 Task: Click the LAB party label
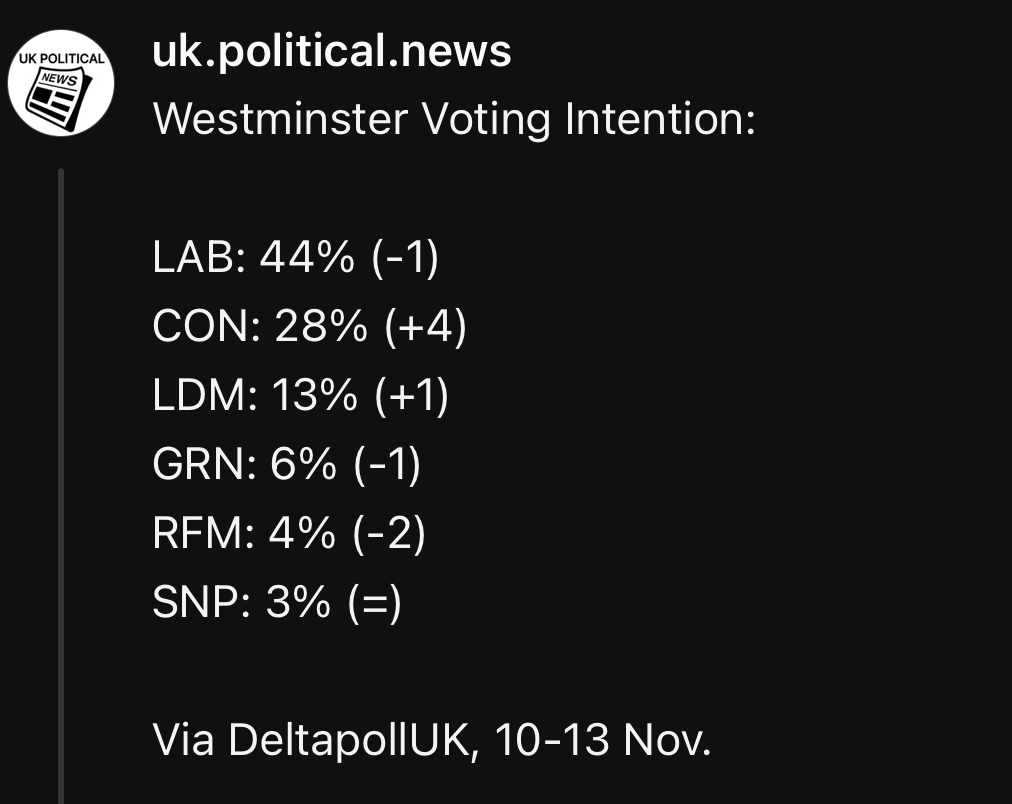point(194,259)
